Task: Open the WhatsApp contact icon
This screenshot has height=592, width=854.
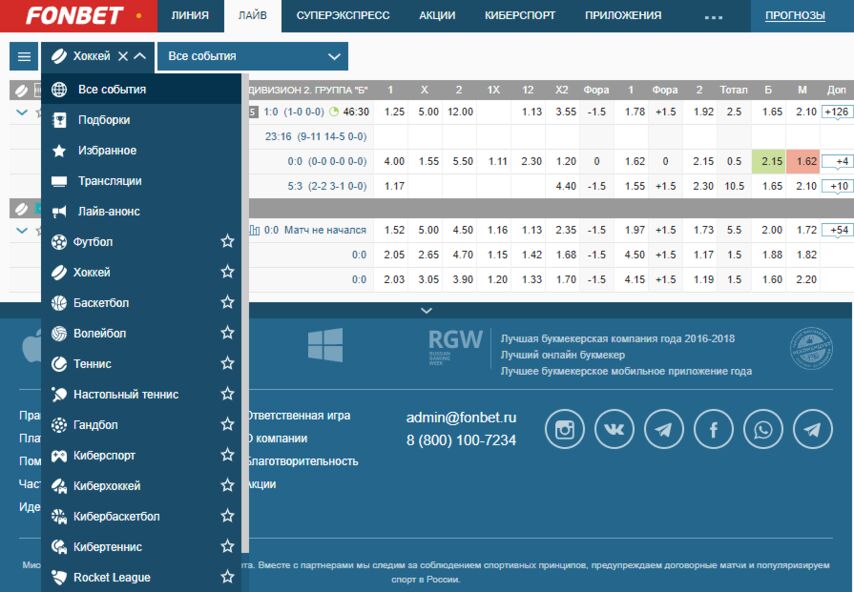Action: click(763, 429)
